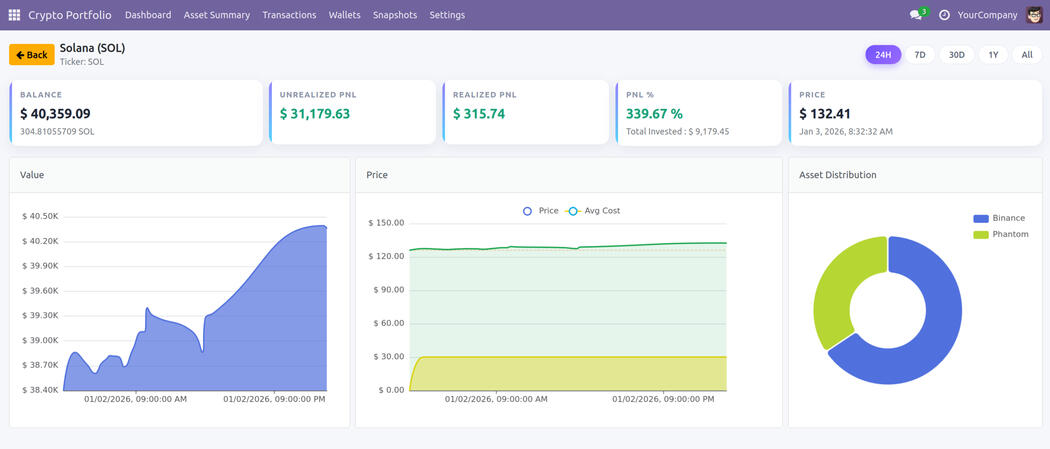Show the All time range
The height and width of the screenshot is (449, 1050).
pyautogui.click(x=1027, y=55)
